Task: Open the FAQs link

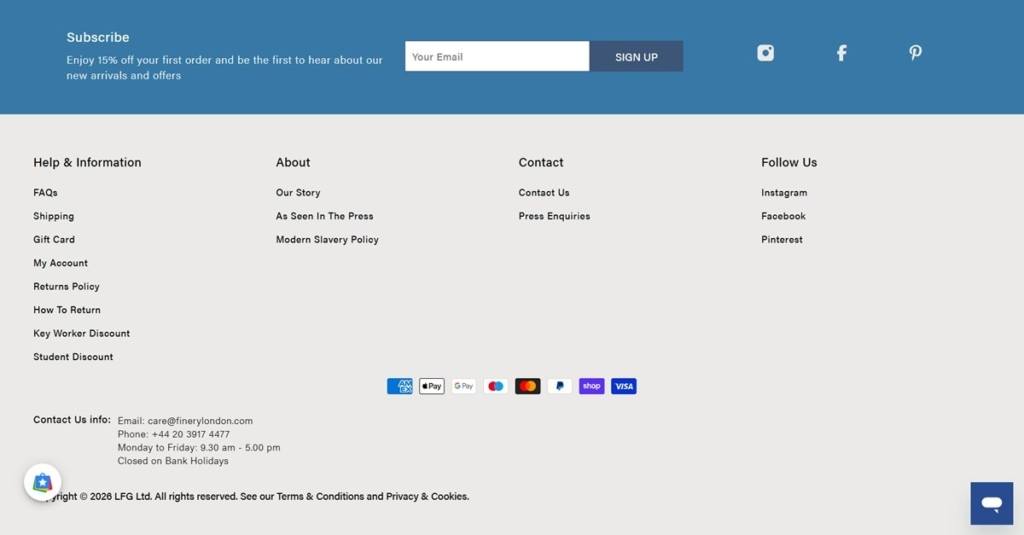Action: (x=45, y=193)
